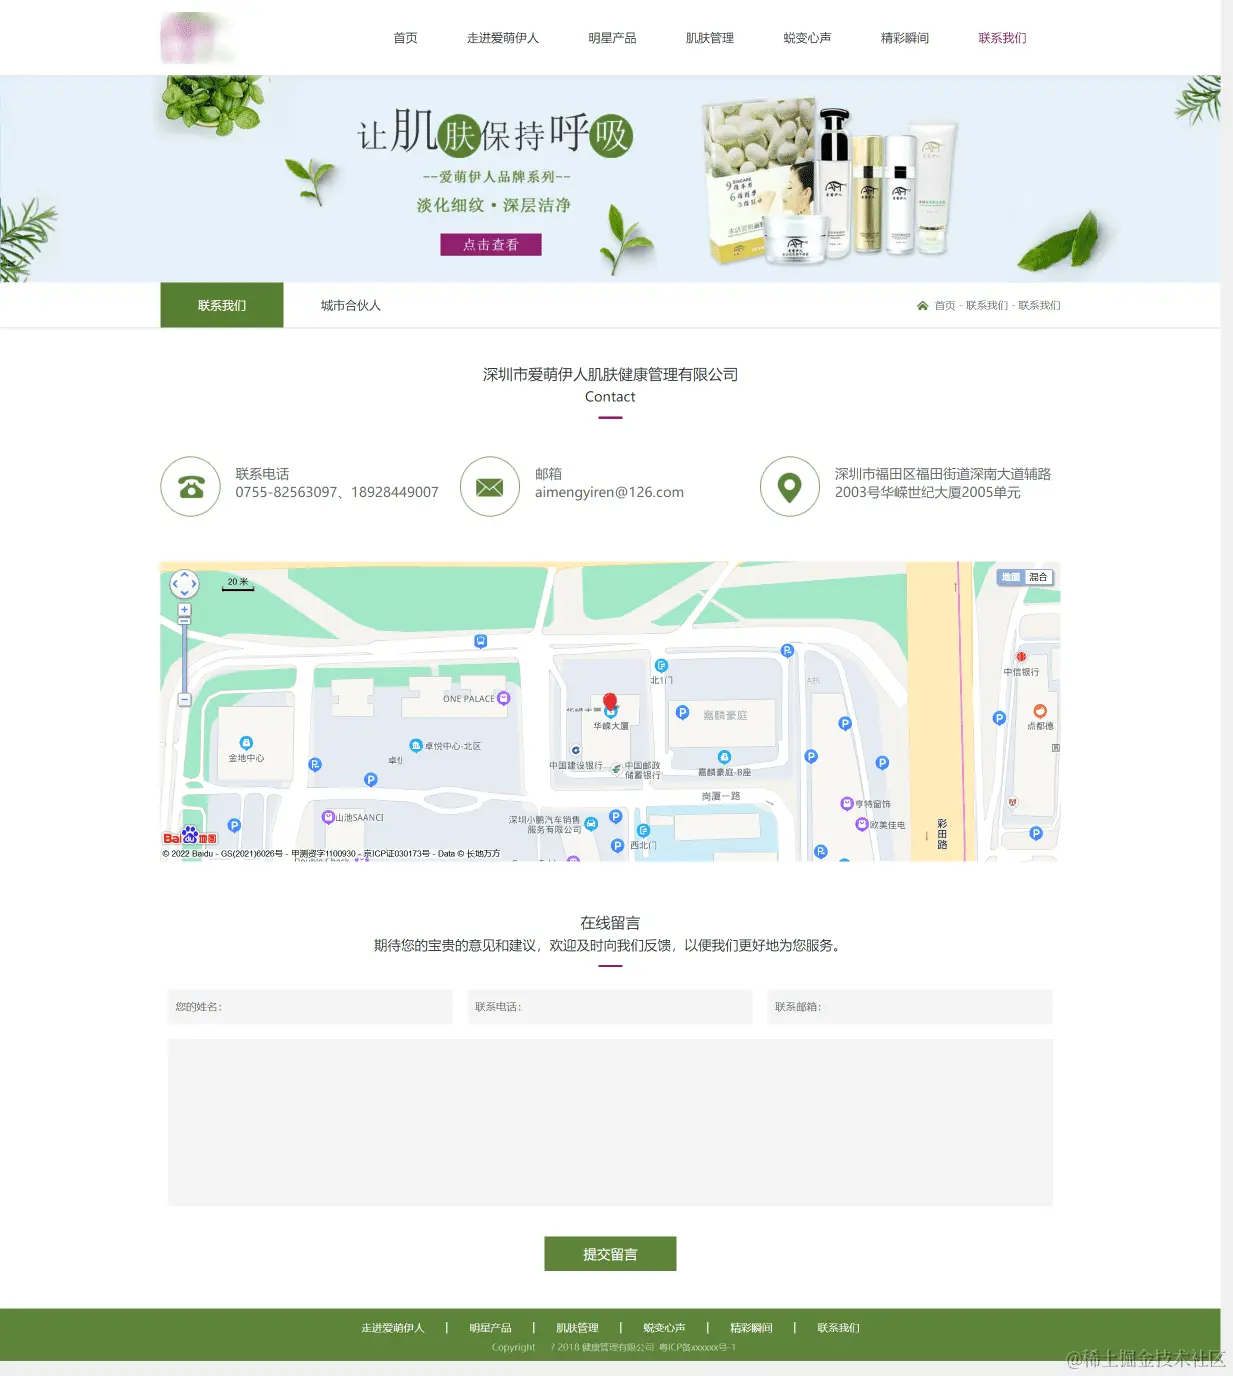The width and height of the screenshot is (1233, 1376).
Task: Click the 卓悦中心·北区 icon on map
Action: click(416, 746)
